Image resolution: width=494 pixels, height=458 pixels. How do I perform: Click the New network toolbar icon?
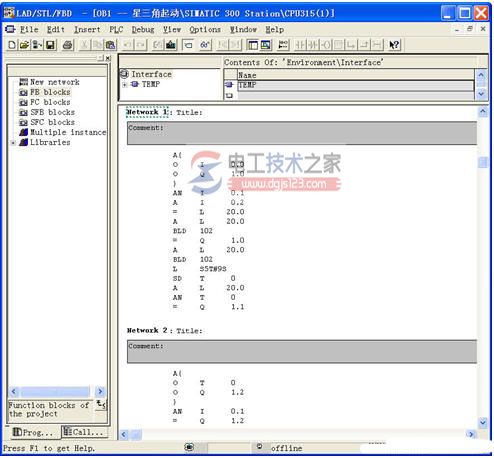pos(283,45)
